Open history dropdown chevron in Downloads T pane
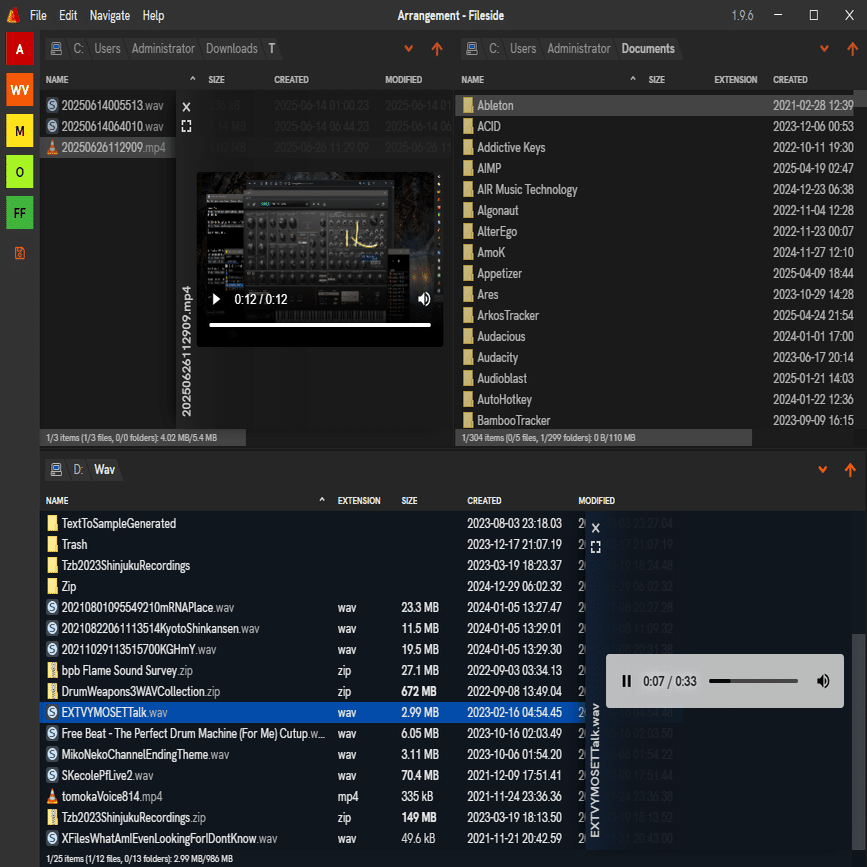 409,49
